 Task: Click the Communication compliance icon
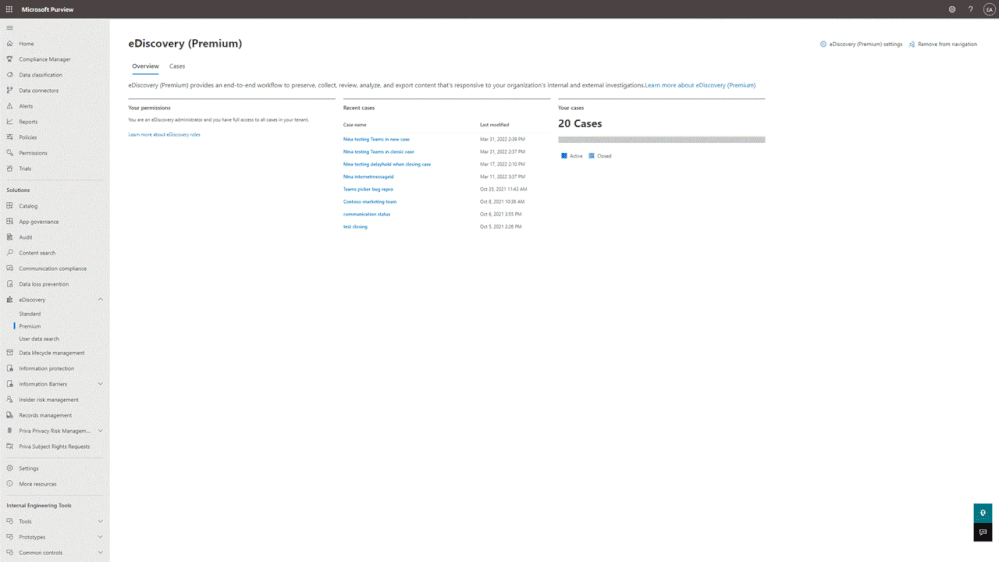coord(10,268)
